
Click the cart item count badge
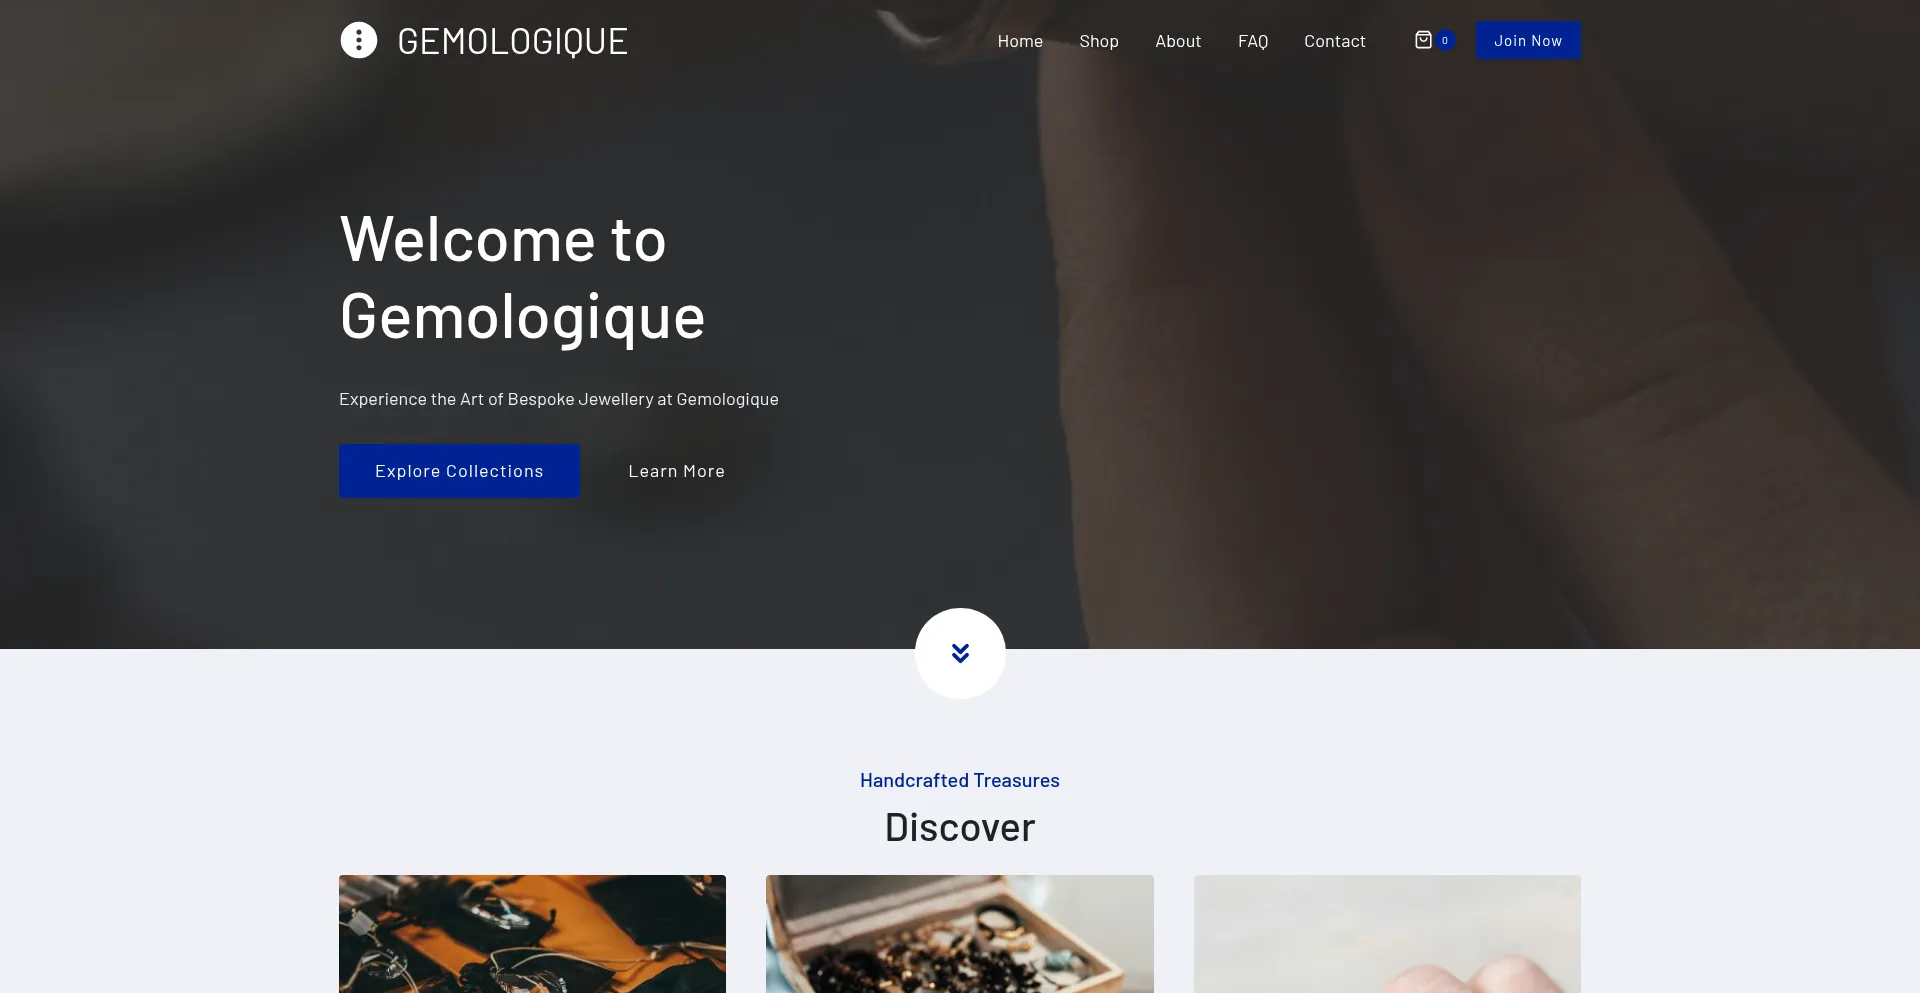tap(1445, 41)
